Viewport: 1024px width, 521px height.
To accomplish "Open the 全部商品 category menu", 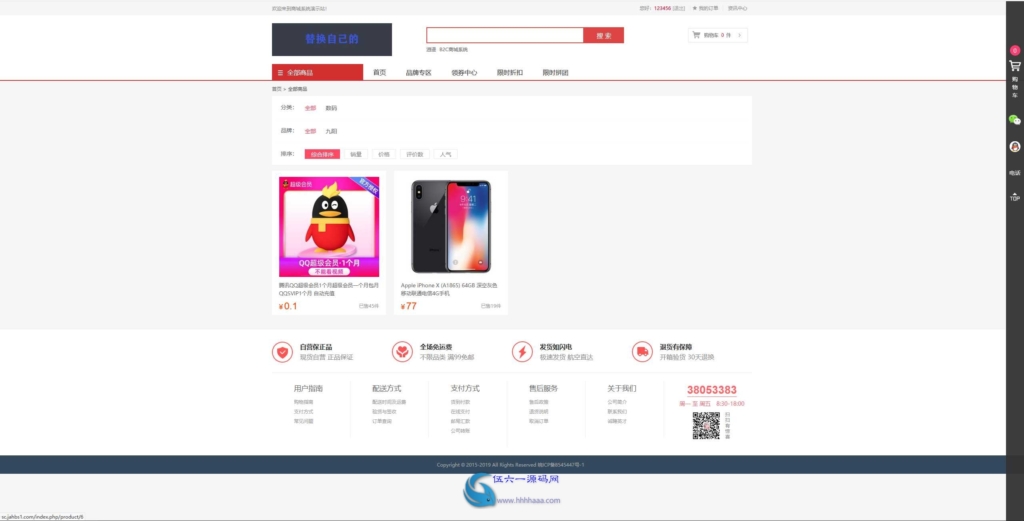I will [x=317, y=72].
